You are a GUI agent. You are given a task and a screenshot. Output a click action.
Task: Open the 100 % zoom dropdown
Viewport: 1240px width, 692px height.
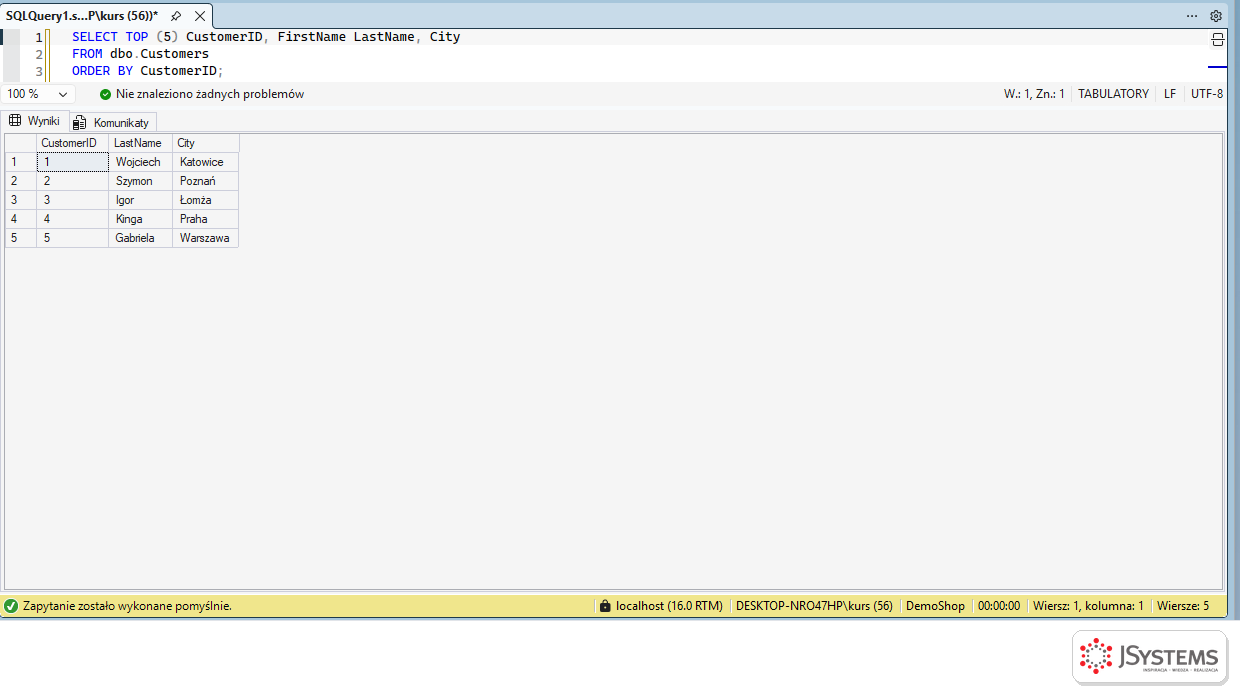click(39, 94)
